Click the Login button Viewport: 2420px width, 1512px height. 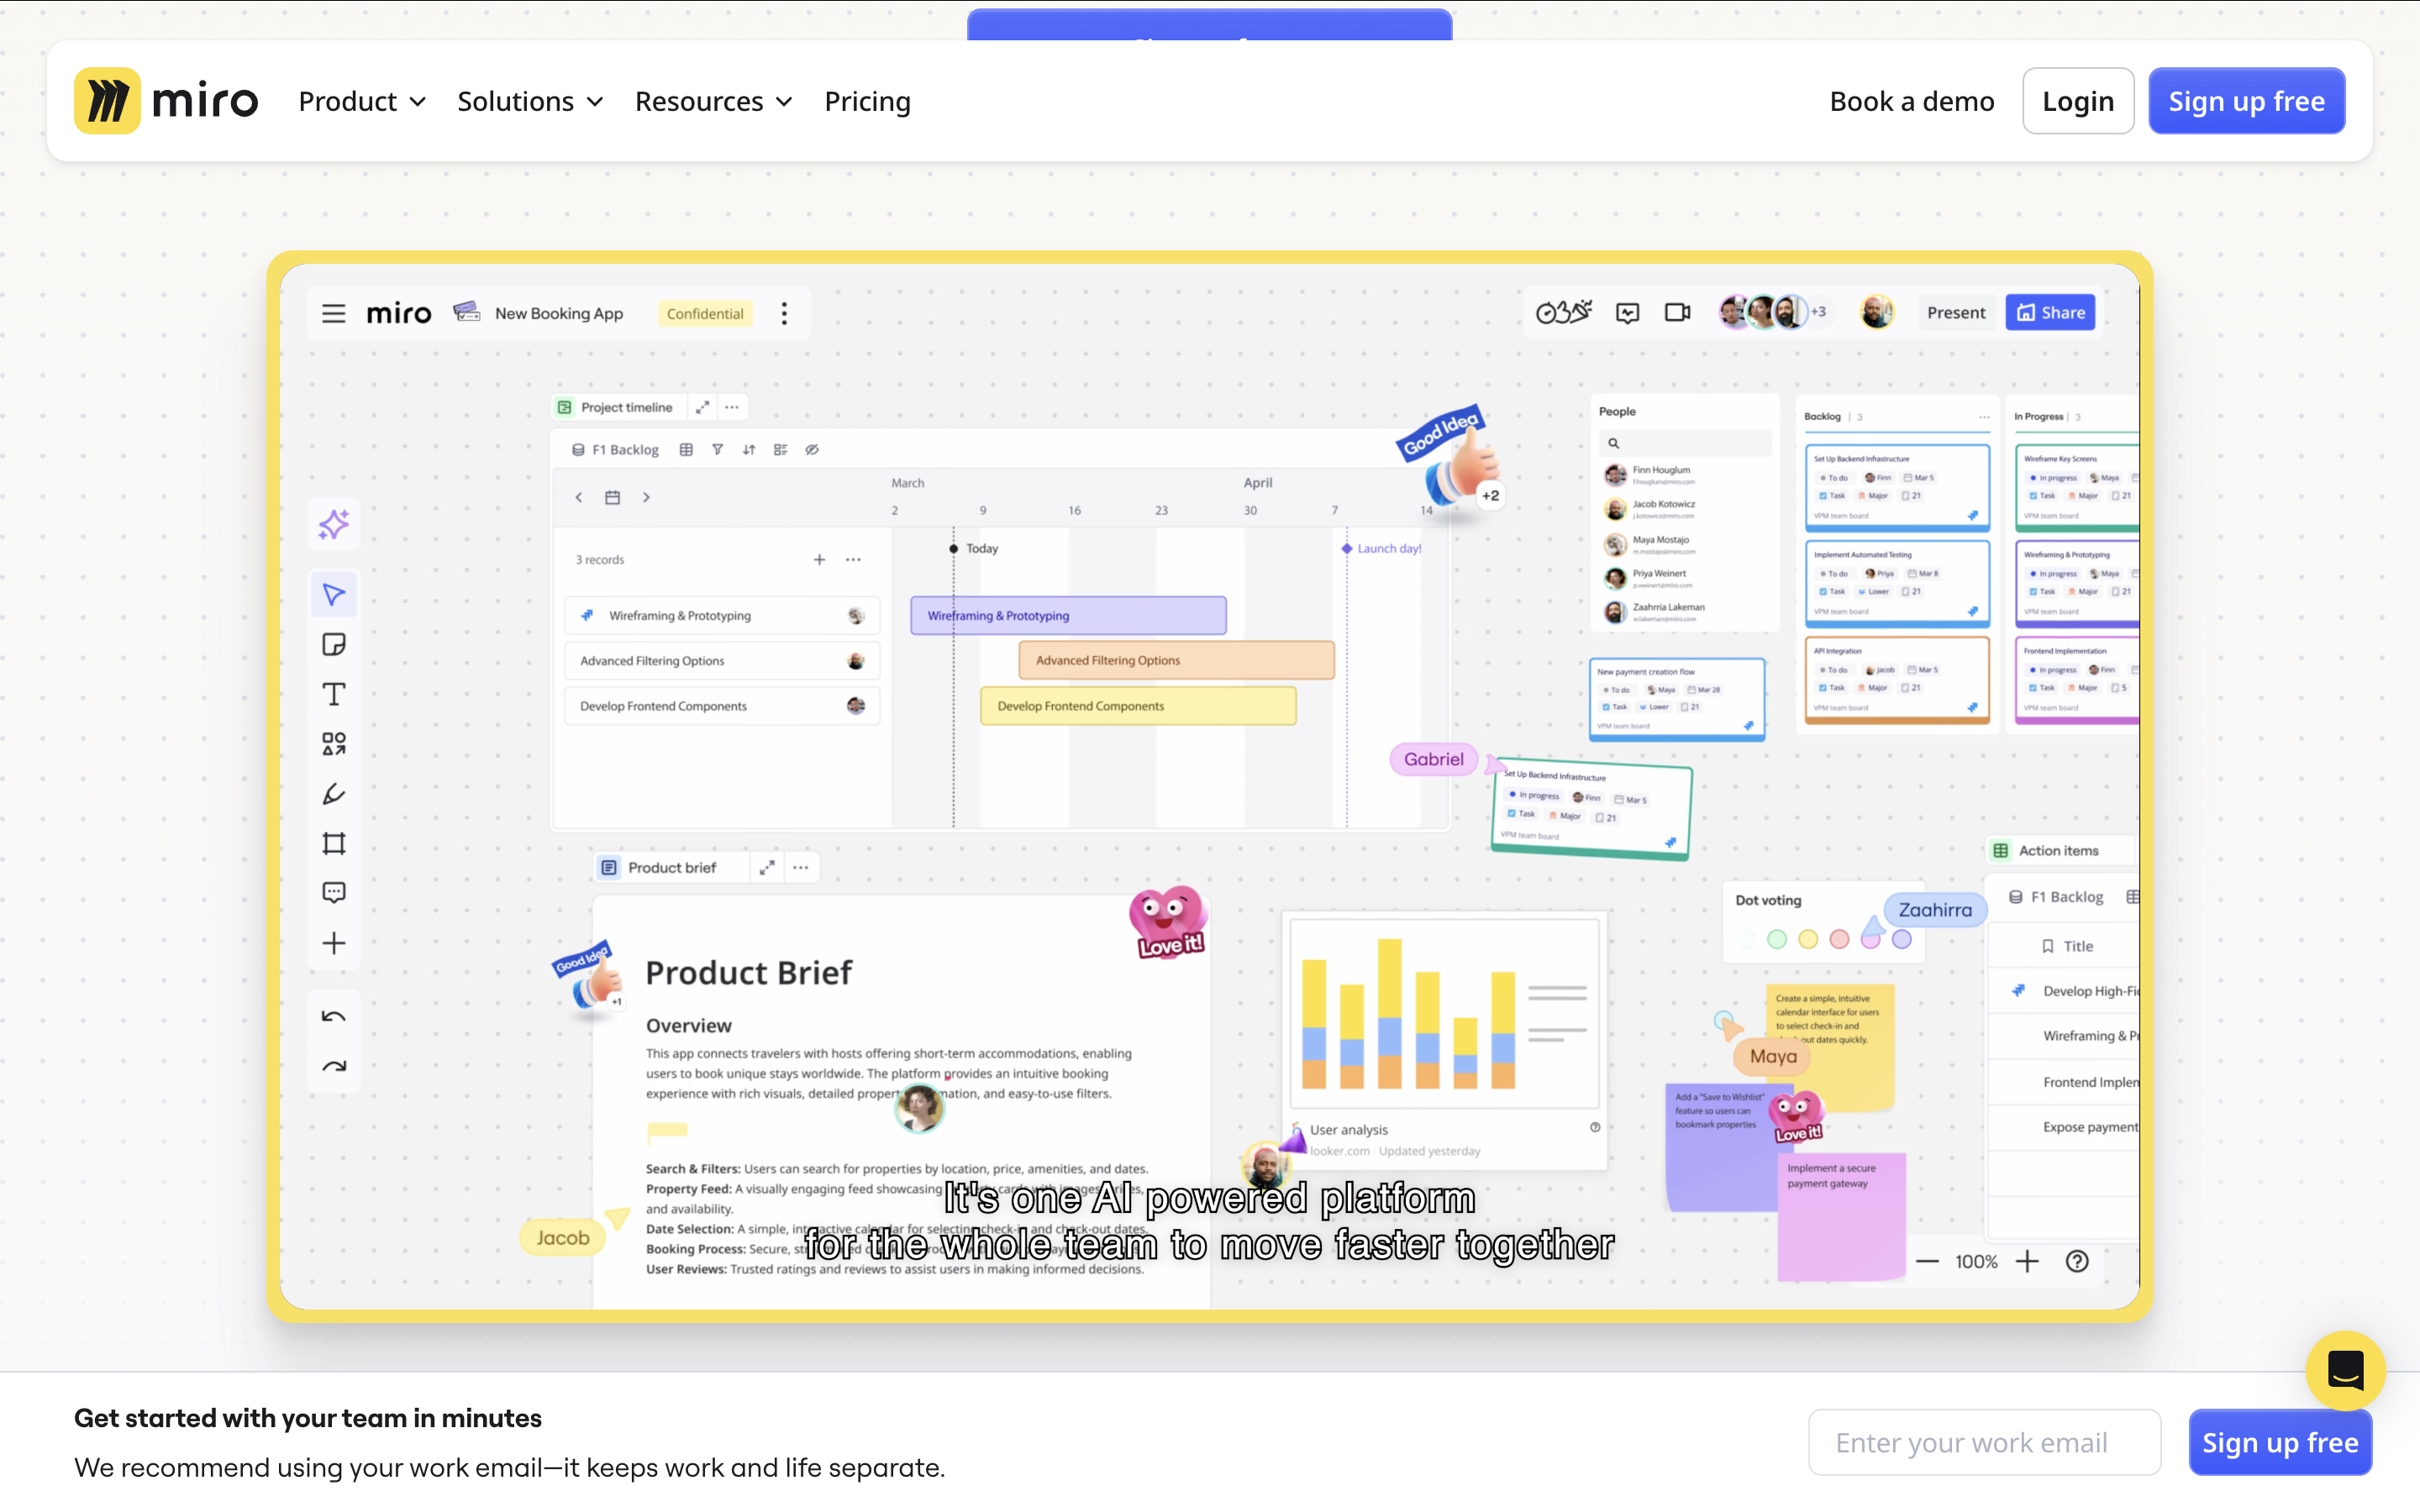pyautogui.click(x=2077, y=101)
